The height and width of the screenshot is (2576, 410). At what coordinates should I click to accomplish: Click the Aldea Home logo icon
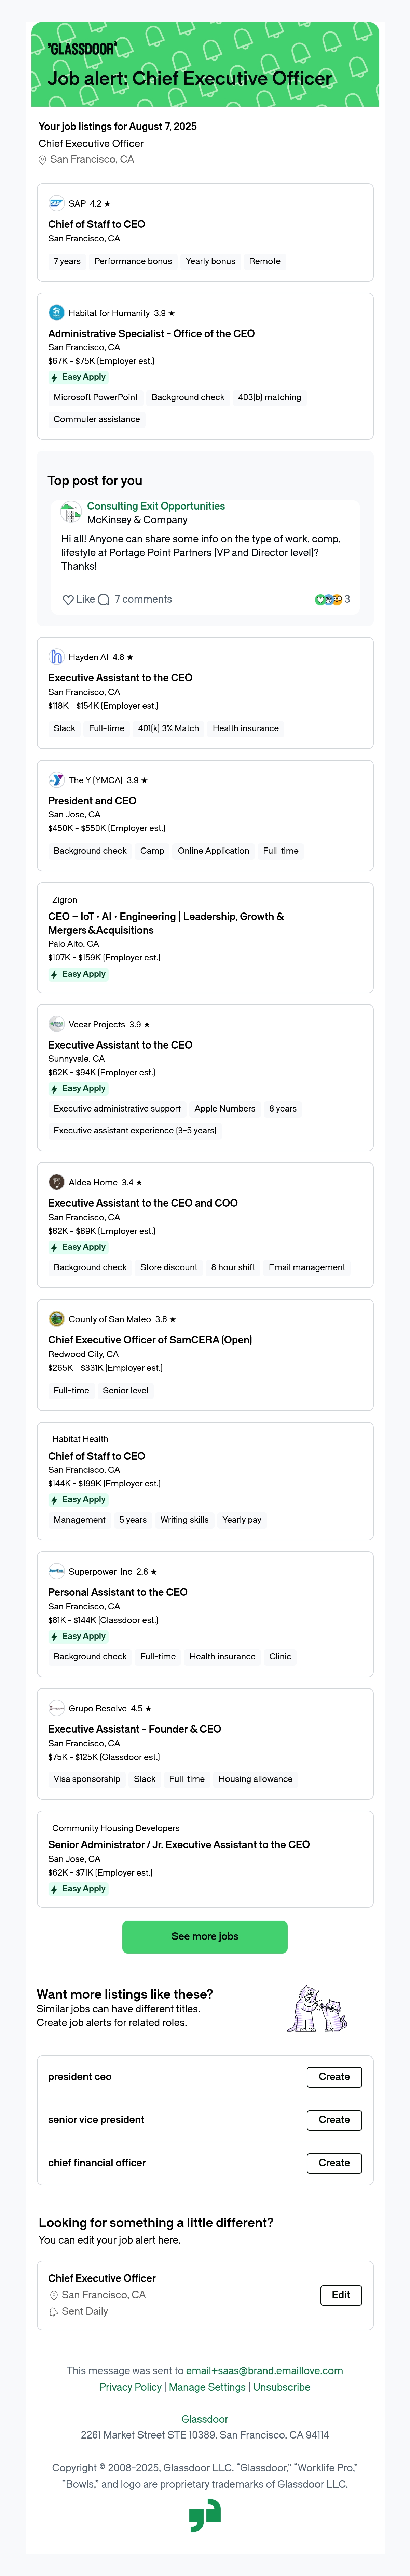(56, 1182)
